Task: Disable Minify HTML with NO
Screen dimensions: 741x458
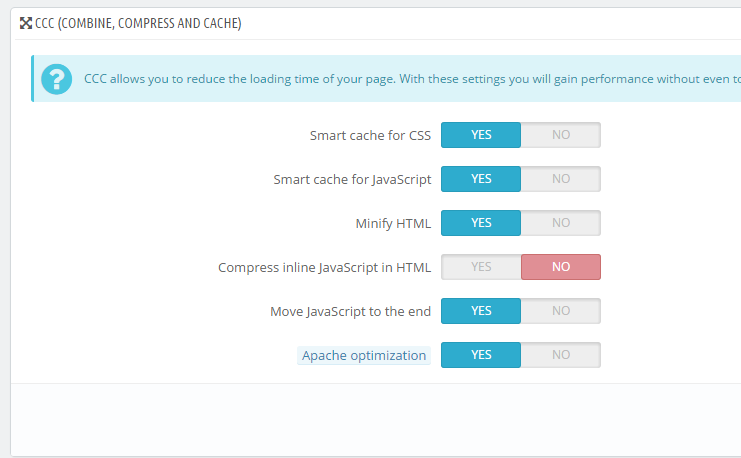Action: (560, 223)
